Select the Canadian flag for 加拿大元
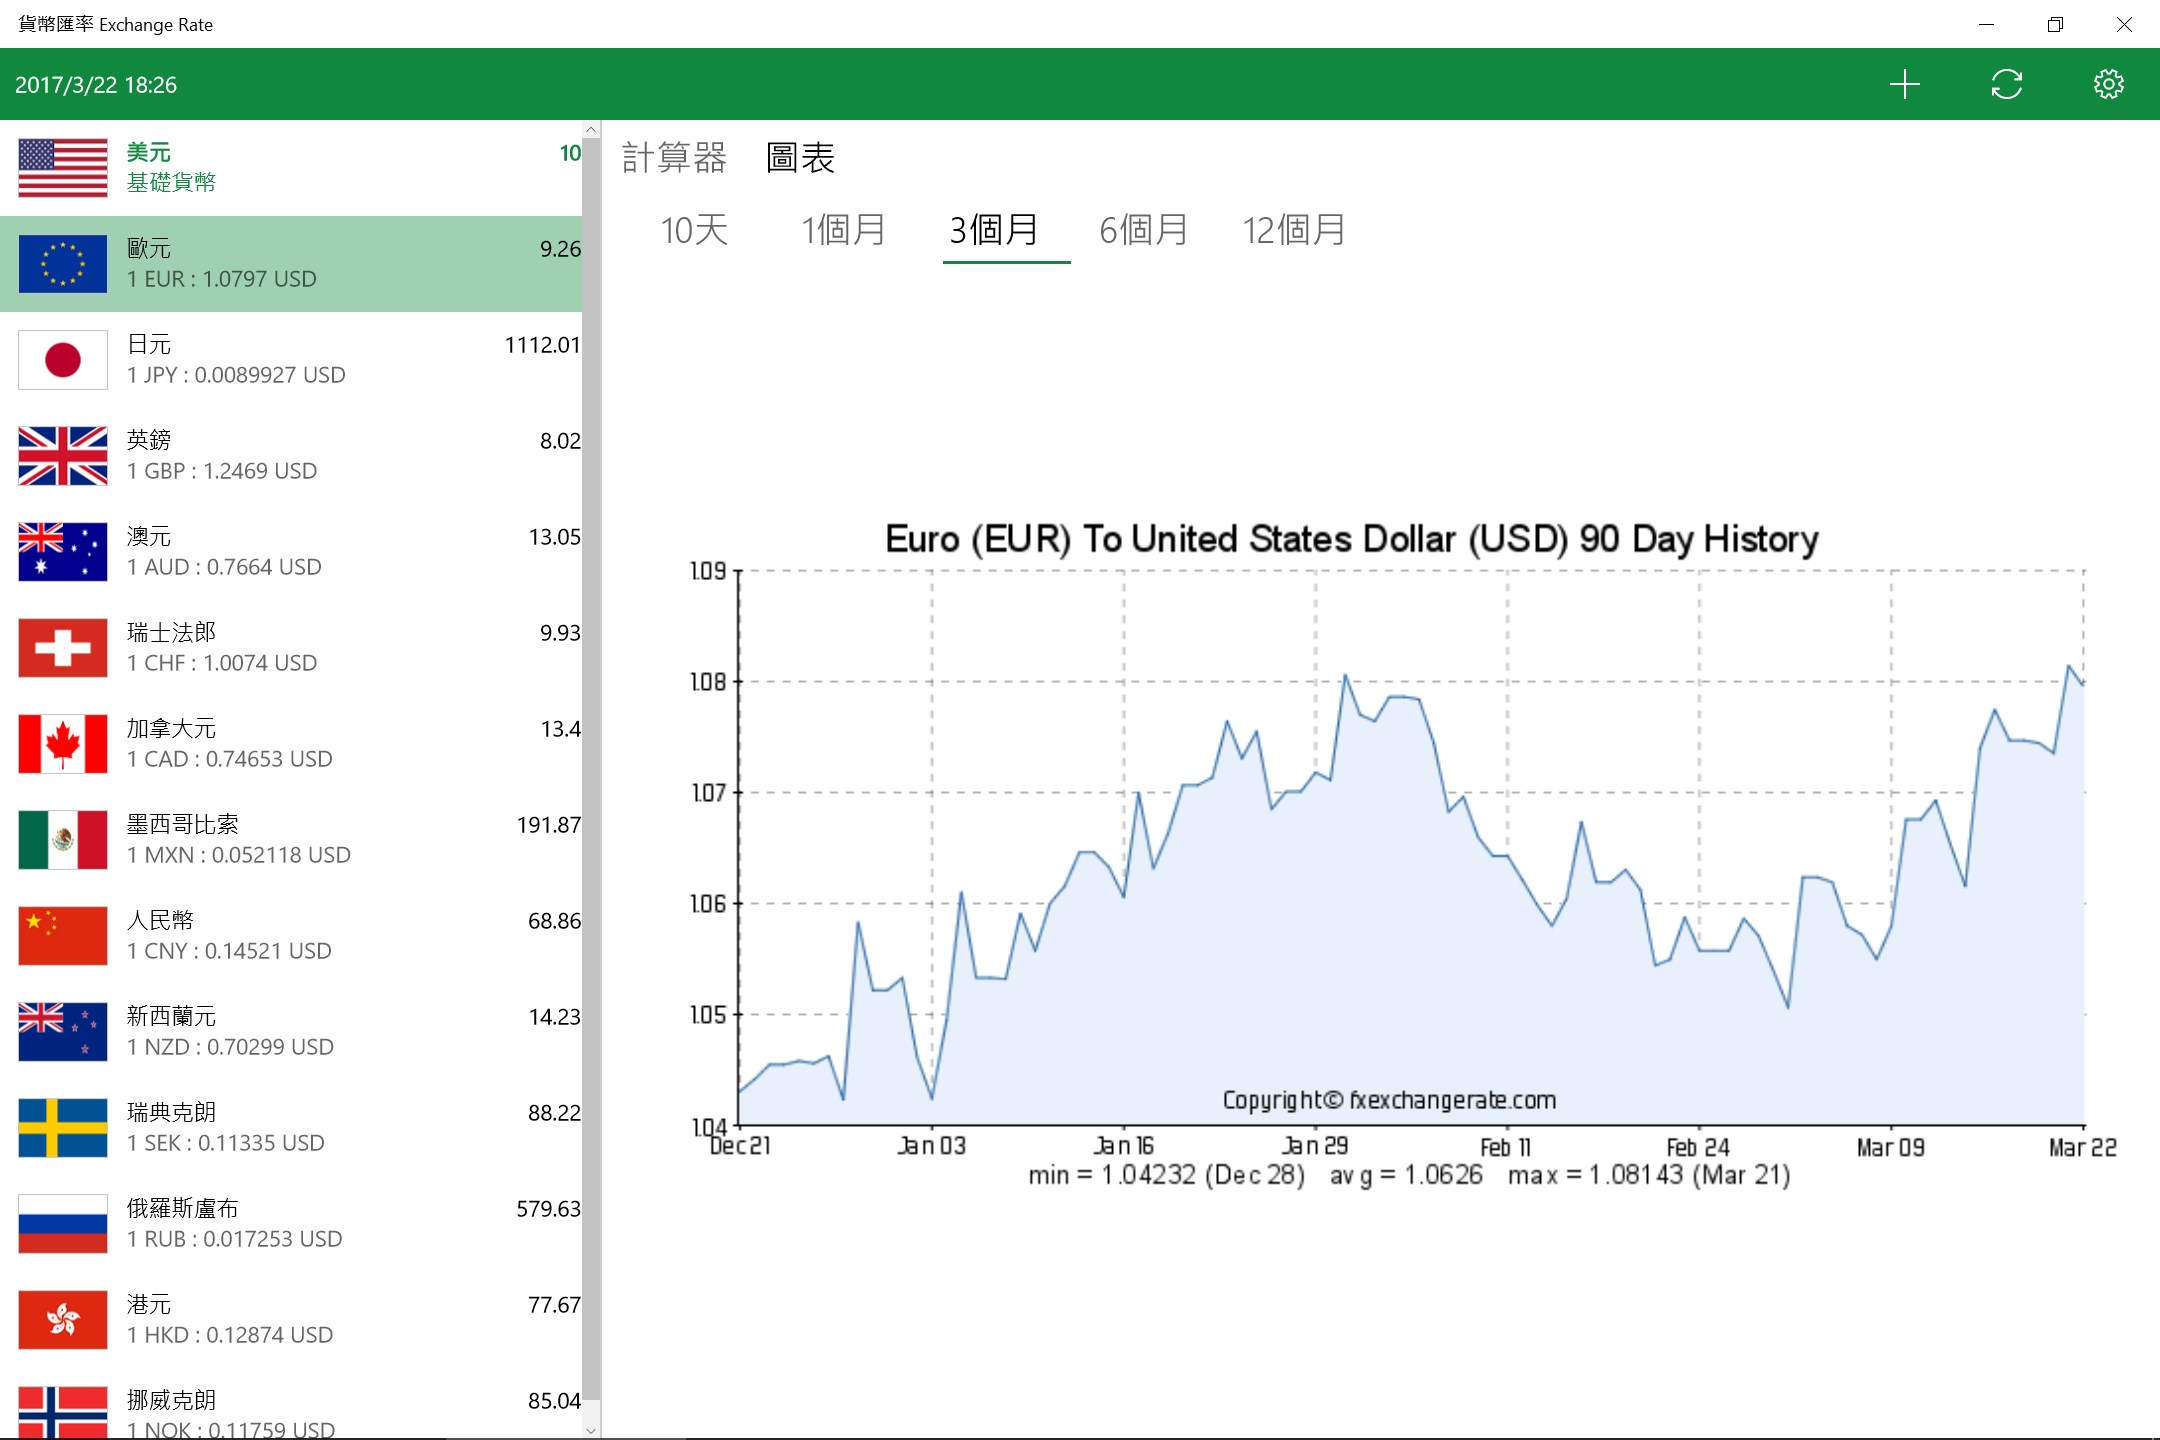The width and height of the screenshot is (2160, 1440). click(x=62, y=743)
